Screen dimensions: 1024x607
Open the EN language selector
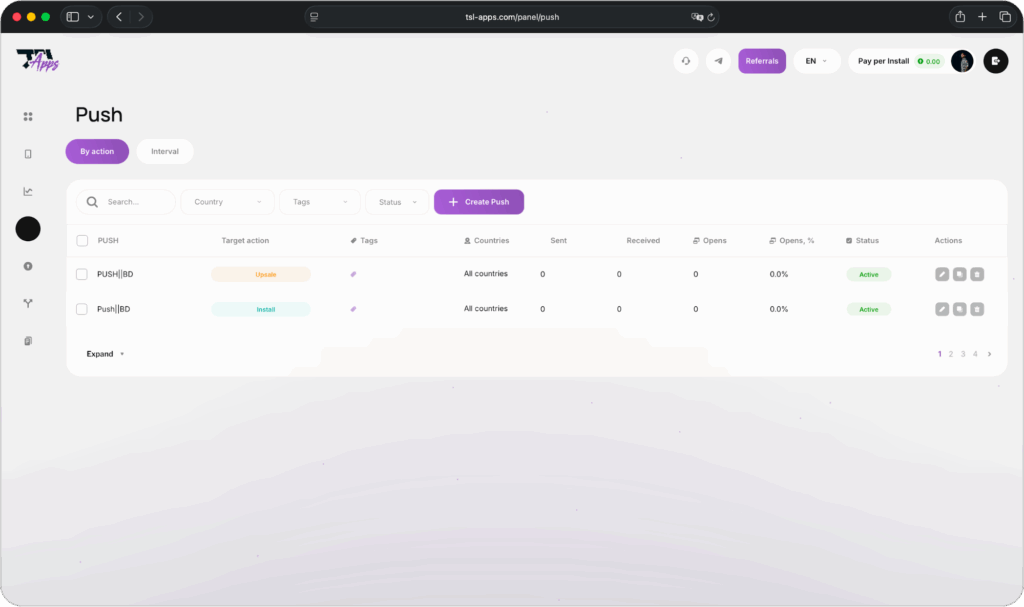(x=816, y=61)
